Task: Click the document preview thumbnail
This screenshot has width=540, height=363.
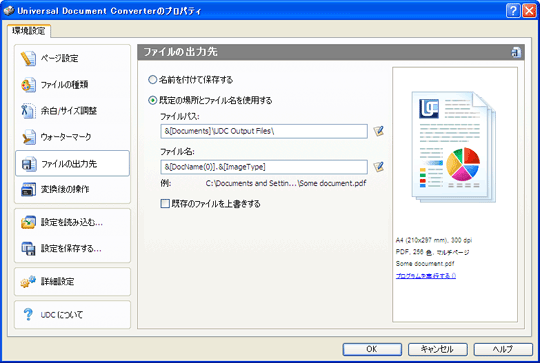Action: pyautogui.click(x=454, y=146)
